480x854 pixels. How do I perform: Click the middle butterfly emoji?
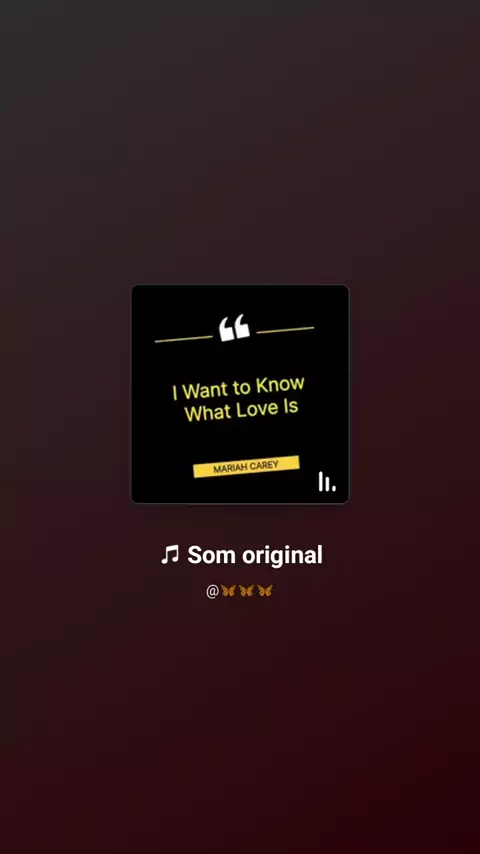[x=246, y=590]
